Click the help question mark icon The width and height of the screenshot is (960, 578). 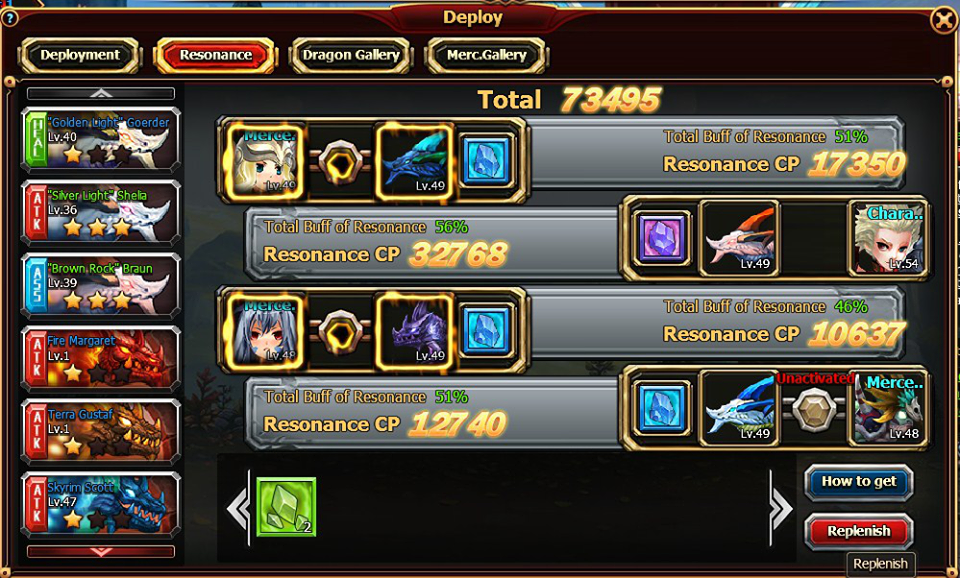(9, 18)
